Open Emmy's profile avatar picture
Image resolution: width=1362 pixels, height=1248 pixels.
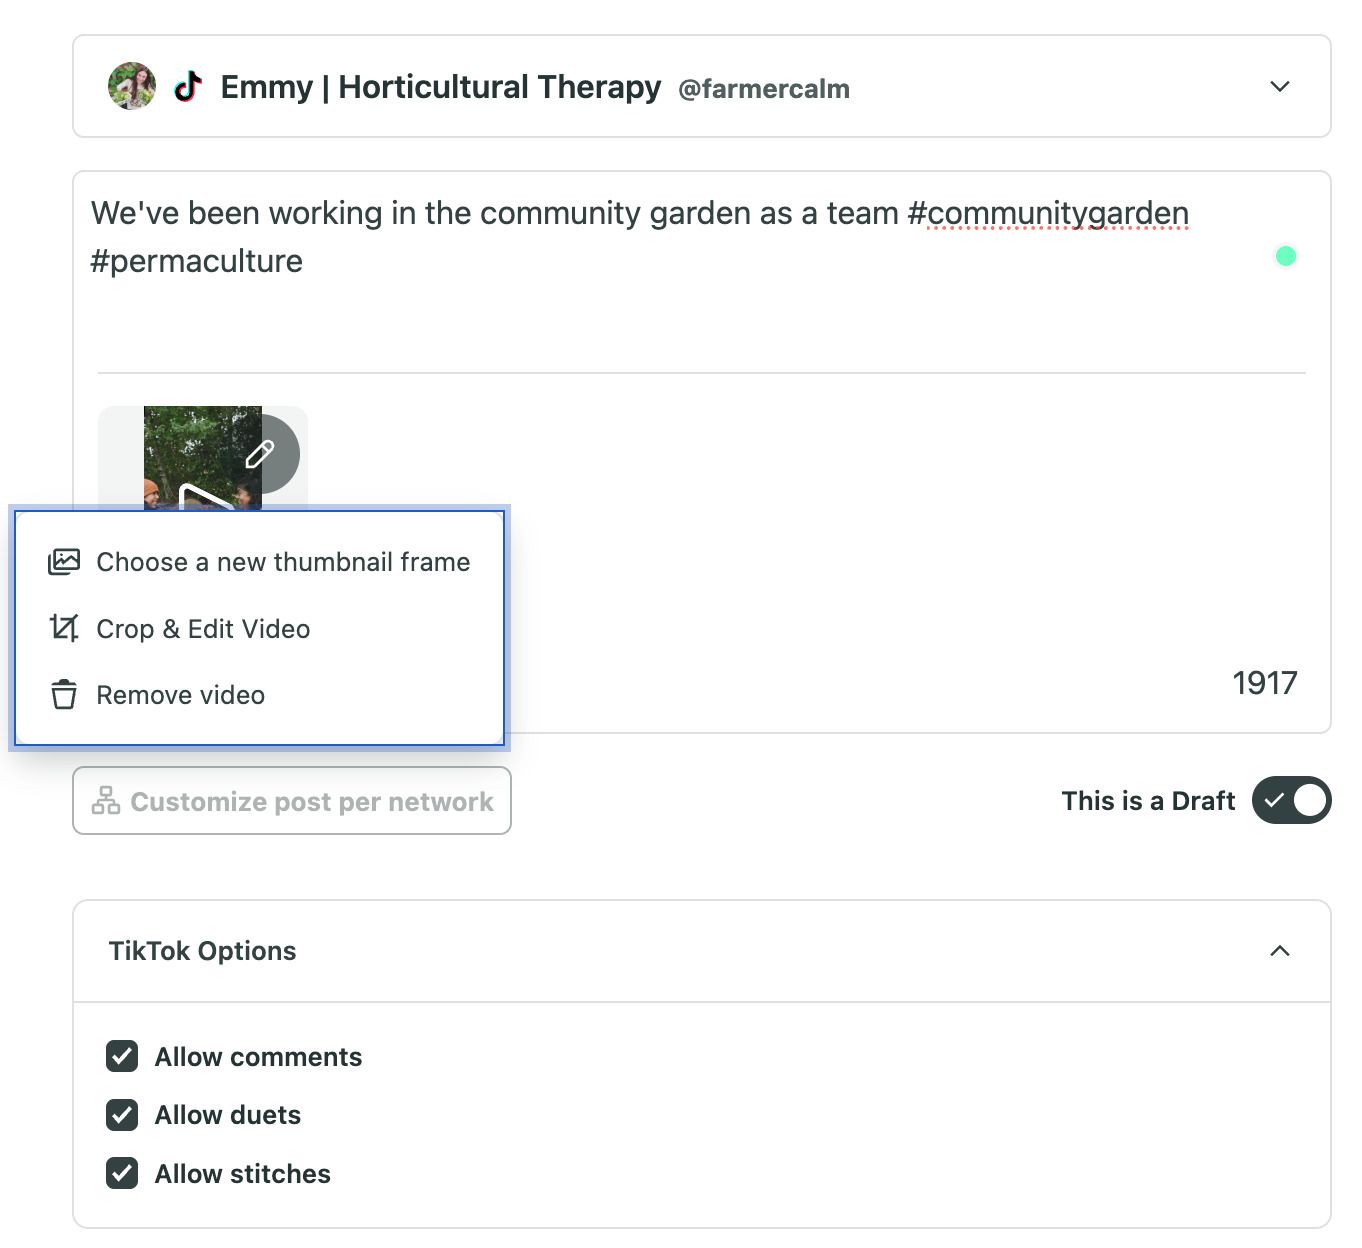(x=131, y=86)
